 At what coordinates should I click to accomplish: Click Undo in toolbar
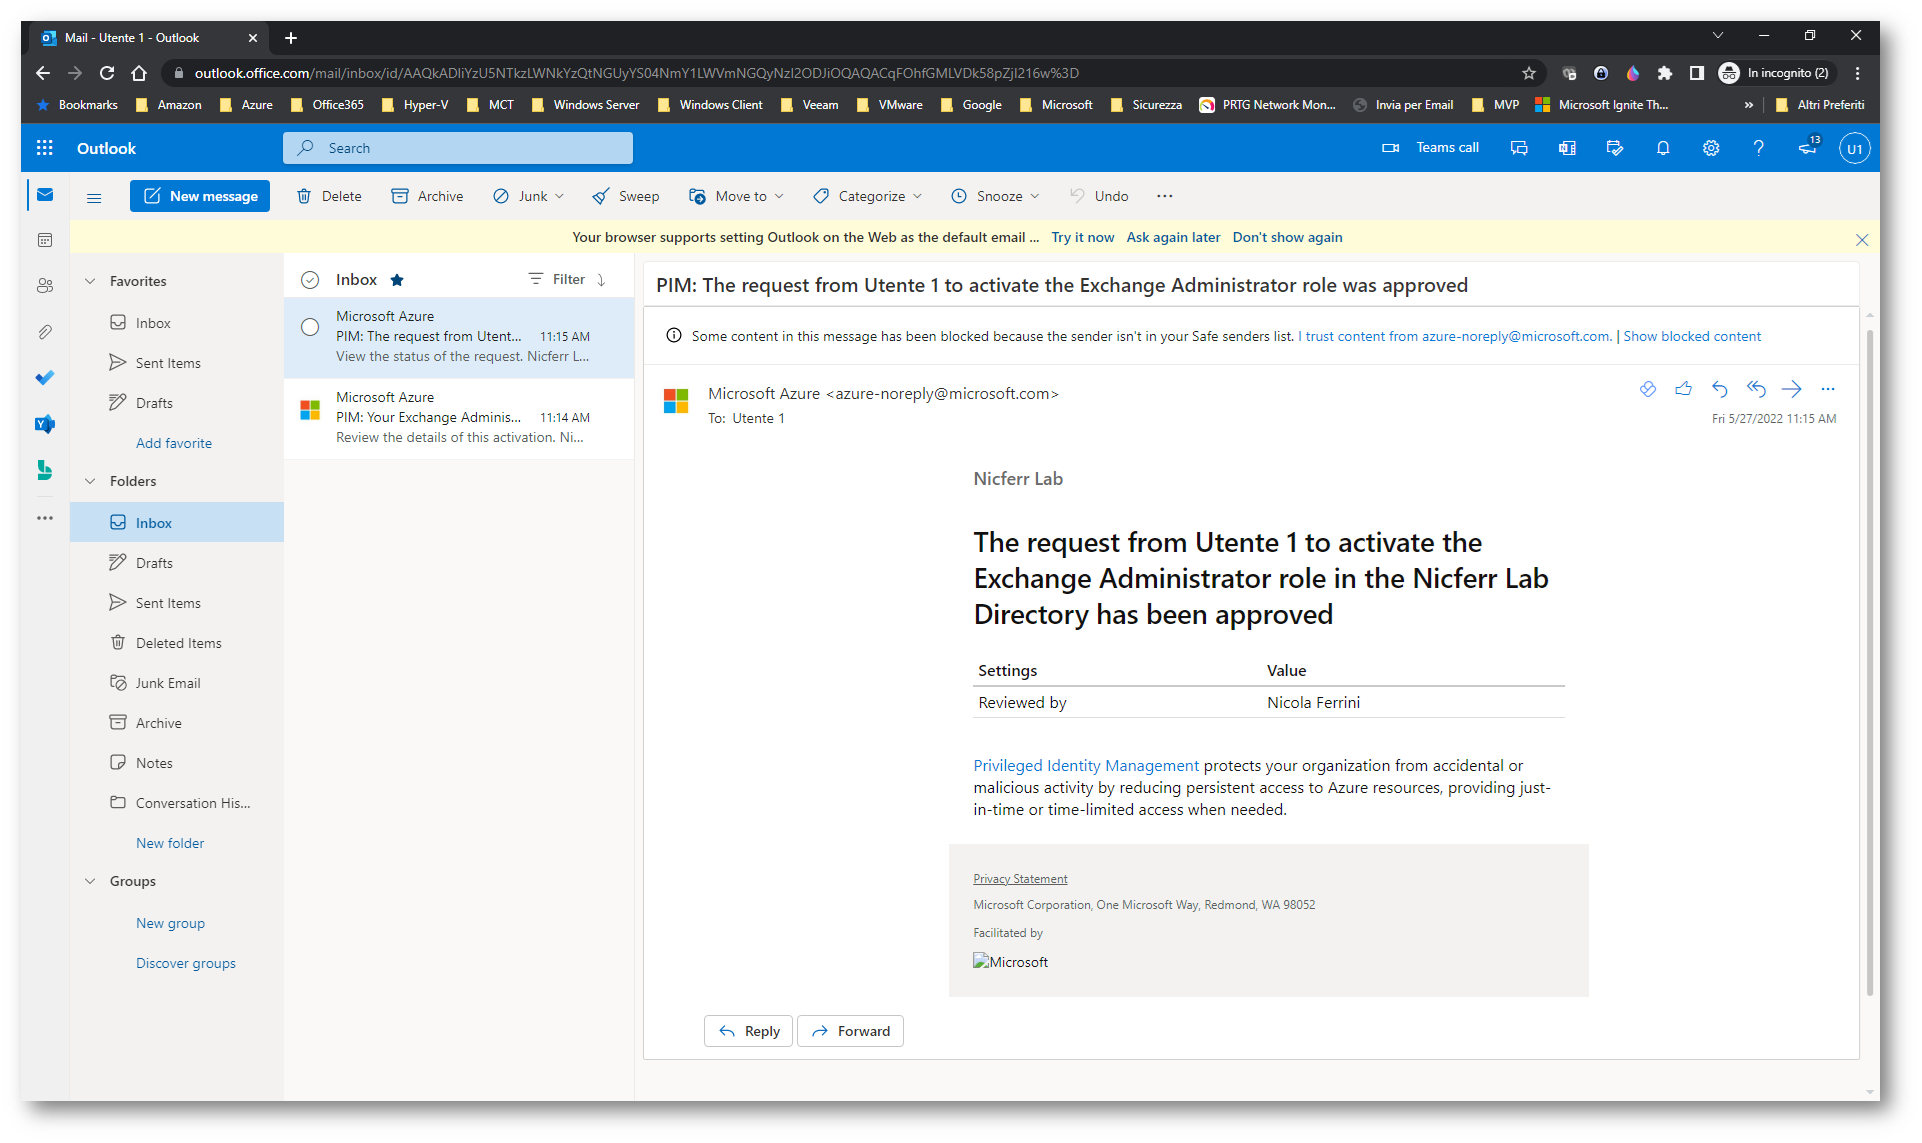(x=1099, y=196)
